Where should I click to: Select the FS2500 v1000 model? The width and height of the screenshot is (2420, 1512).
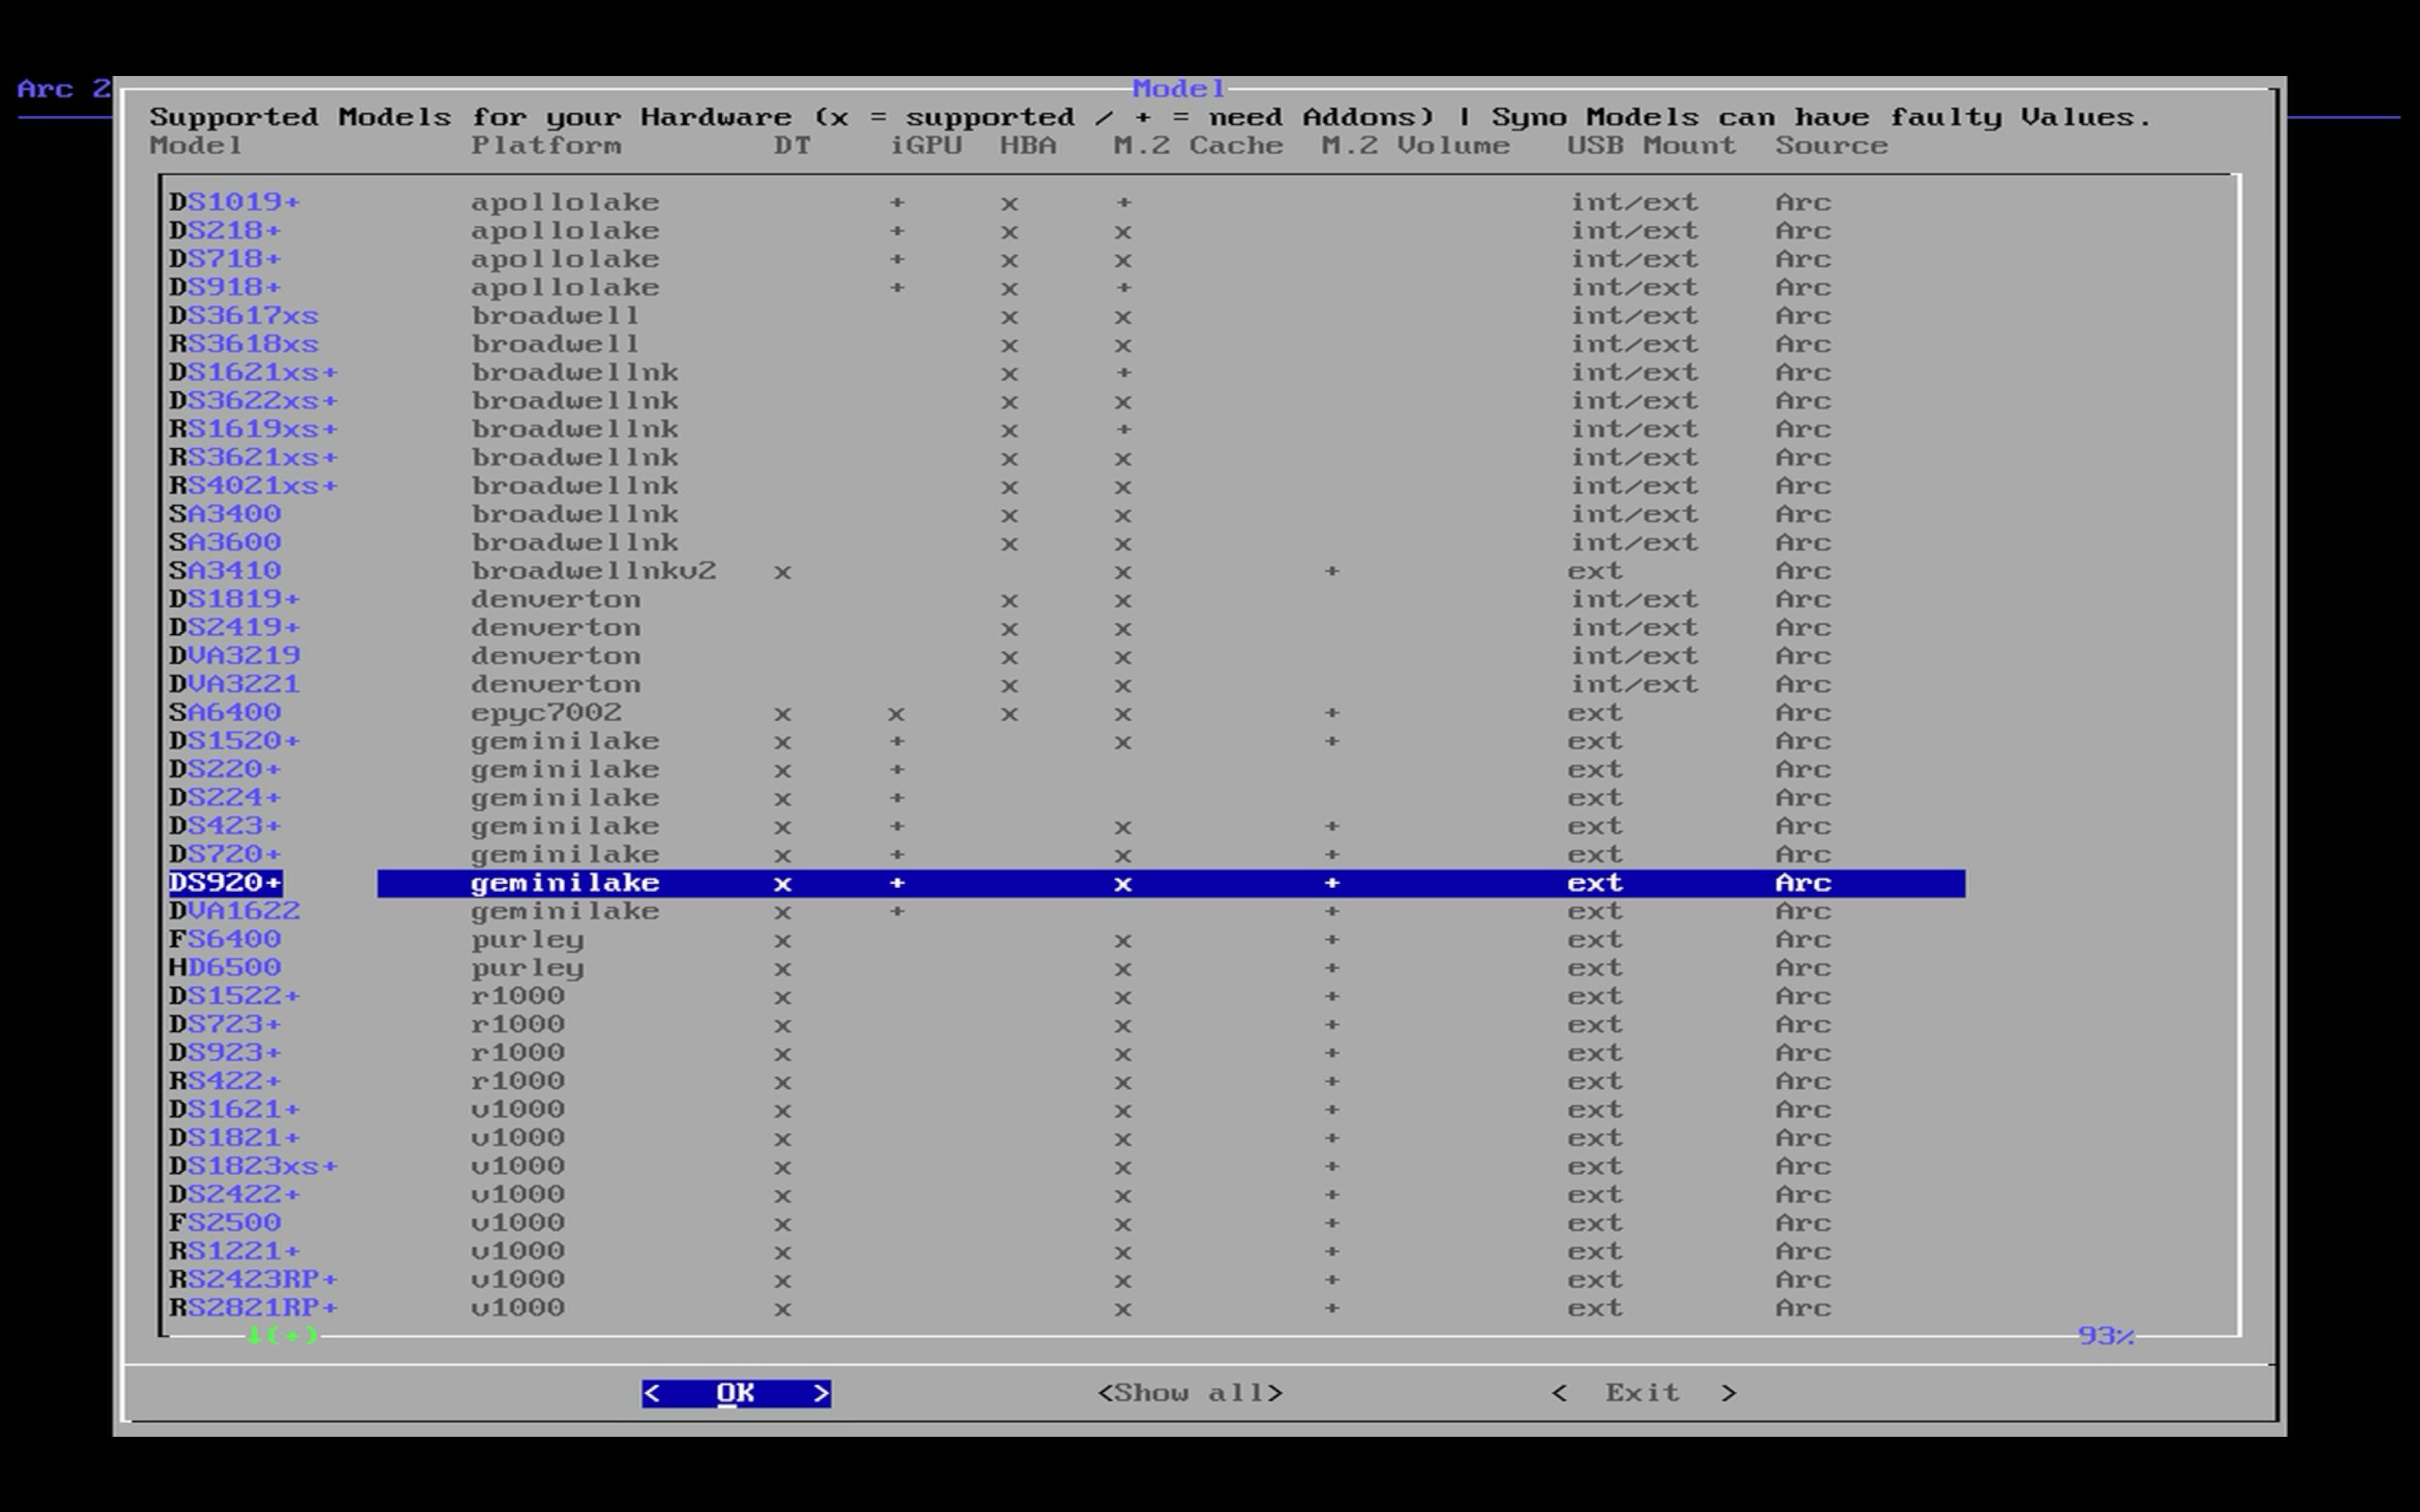click(x=226, y=1223)
